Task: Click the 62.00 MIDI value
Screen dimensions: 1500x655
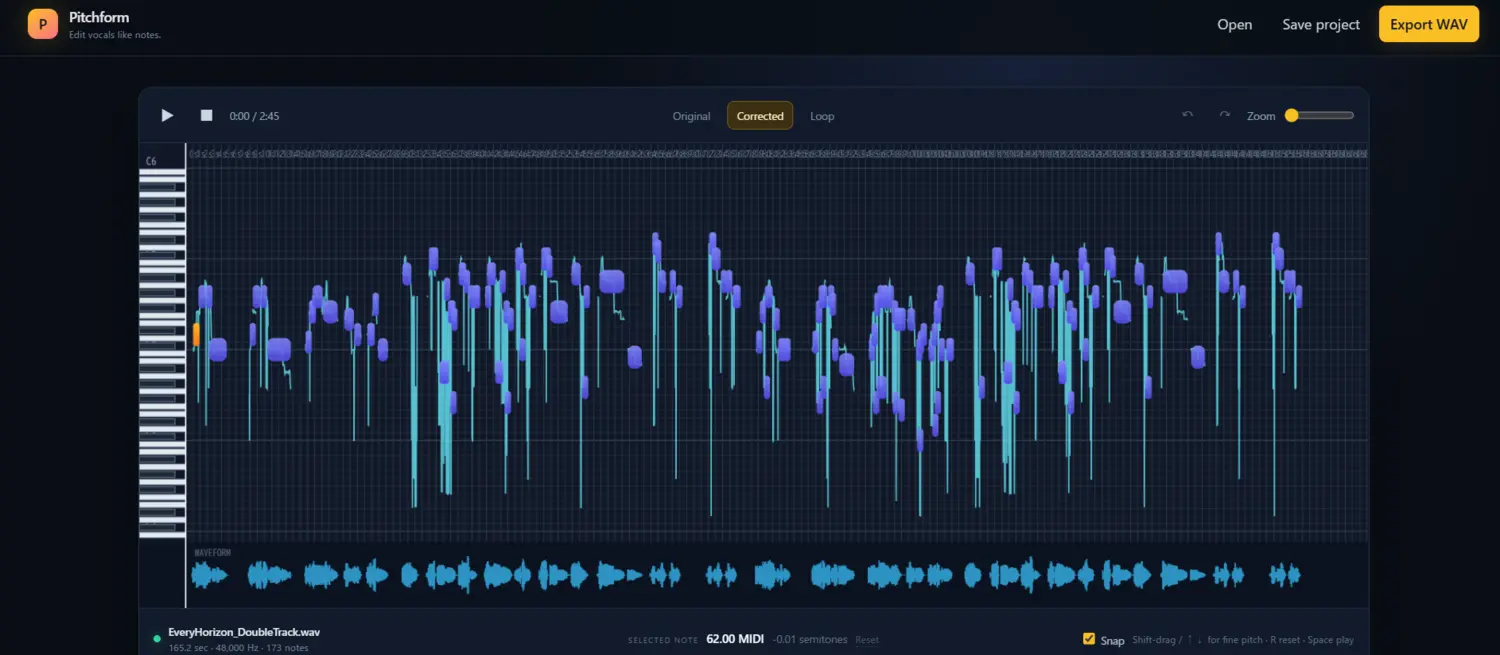Action: click(x=734, y=639)
